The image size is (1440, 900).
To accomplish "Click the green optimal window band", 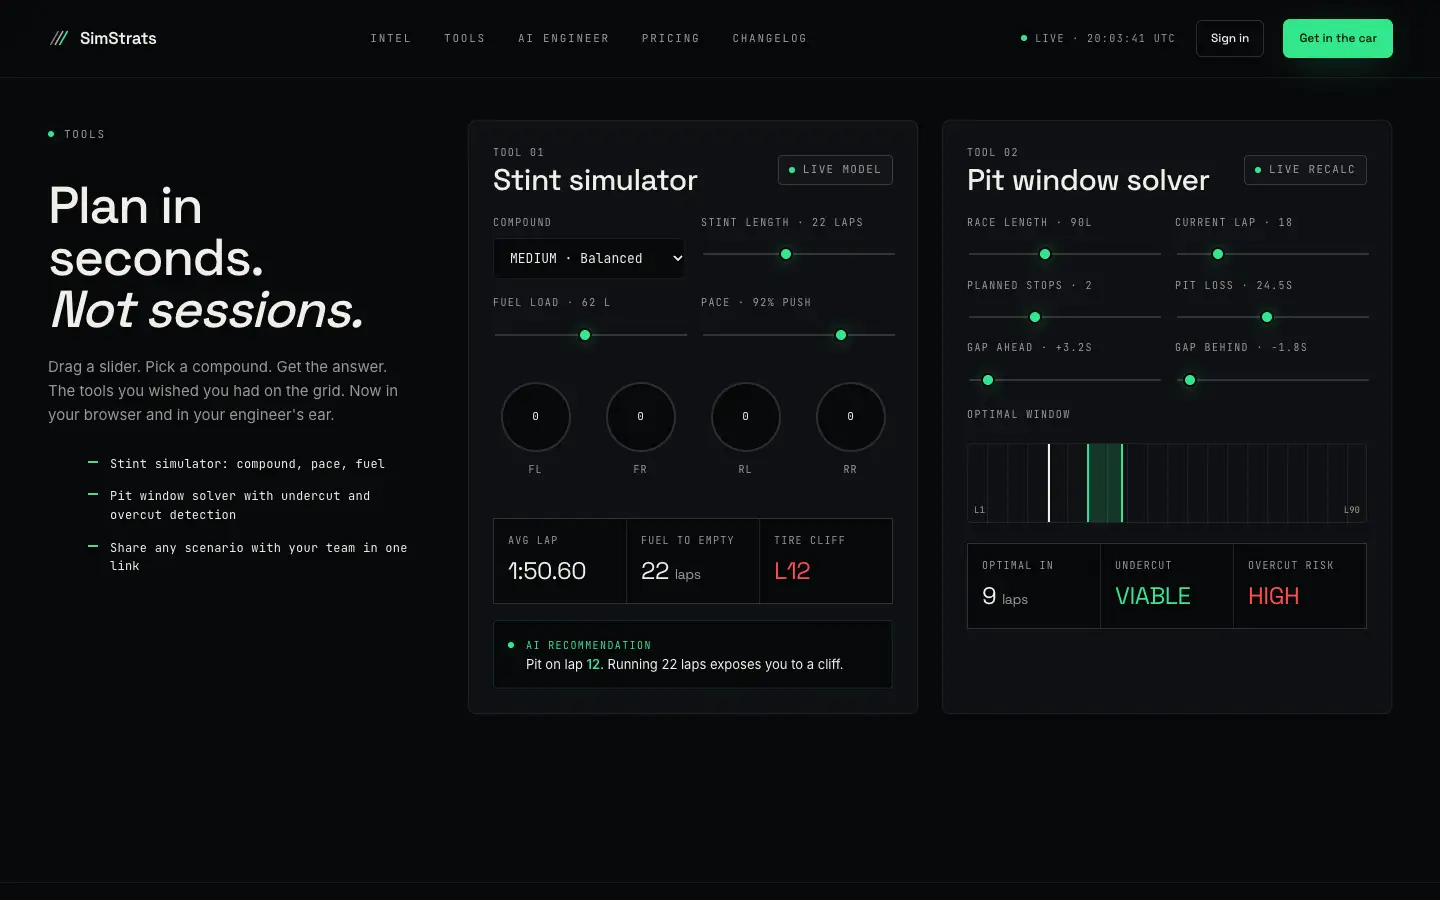I will [x=1105, y=483].
